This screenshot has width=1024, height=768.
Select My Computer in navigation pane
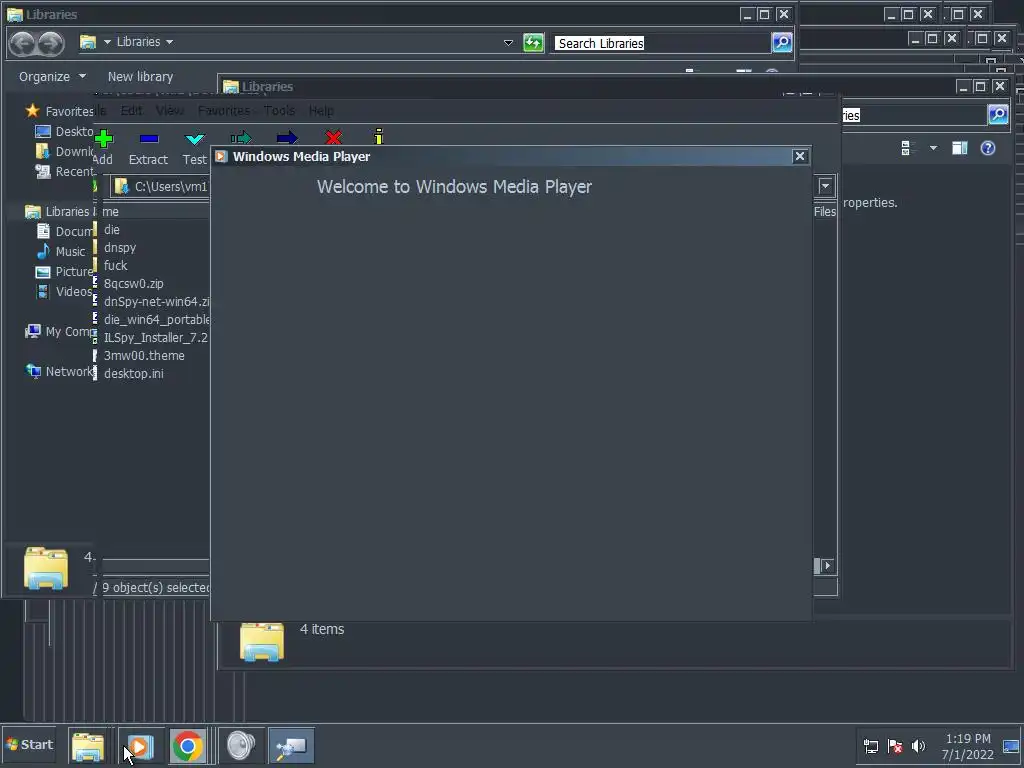[60, 332]
